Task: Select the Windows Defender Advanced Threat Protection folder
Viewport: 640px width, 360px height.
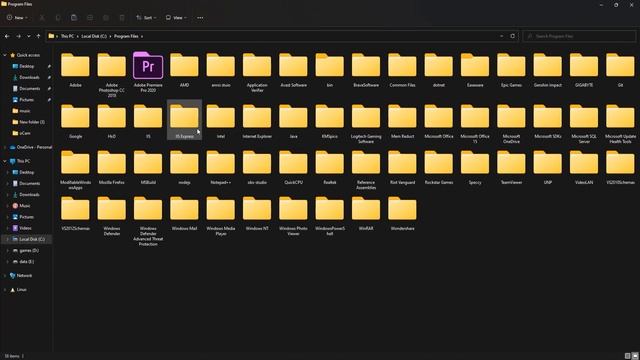Action: click(x=148, y=221)
